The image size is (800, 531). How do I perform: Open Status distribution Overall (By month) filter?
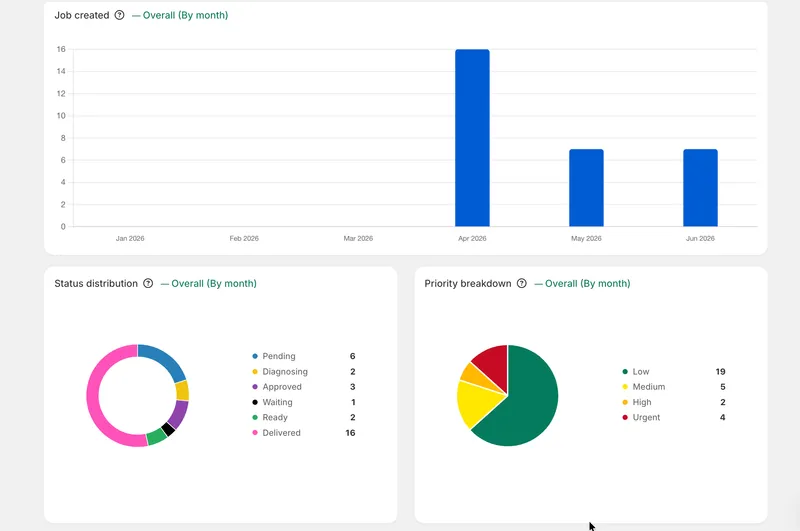tap(209, 284)
